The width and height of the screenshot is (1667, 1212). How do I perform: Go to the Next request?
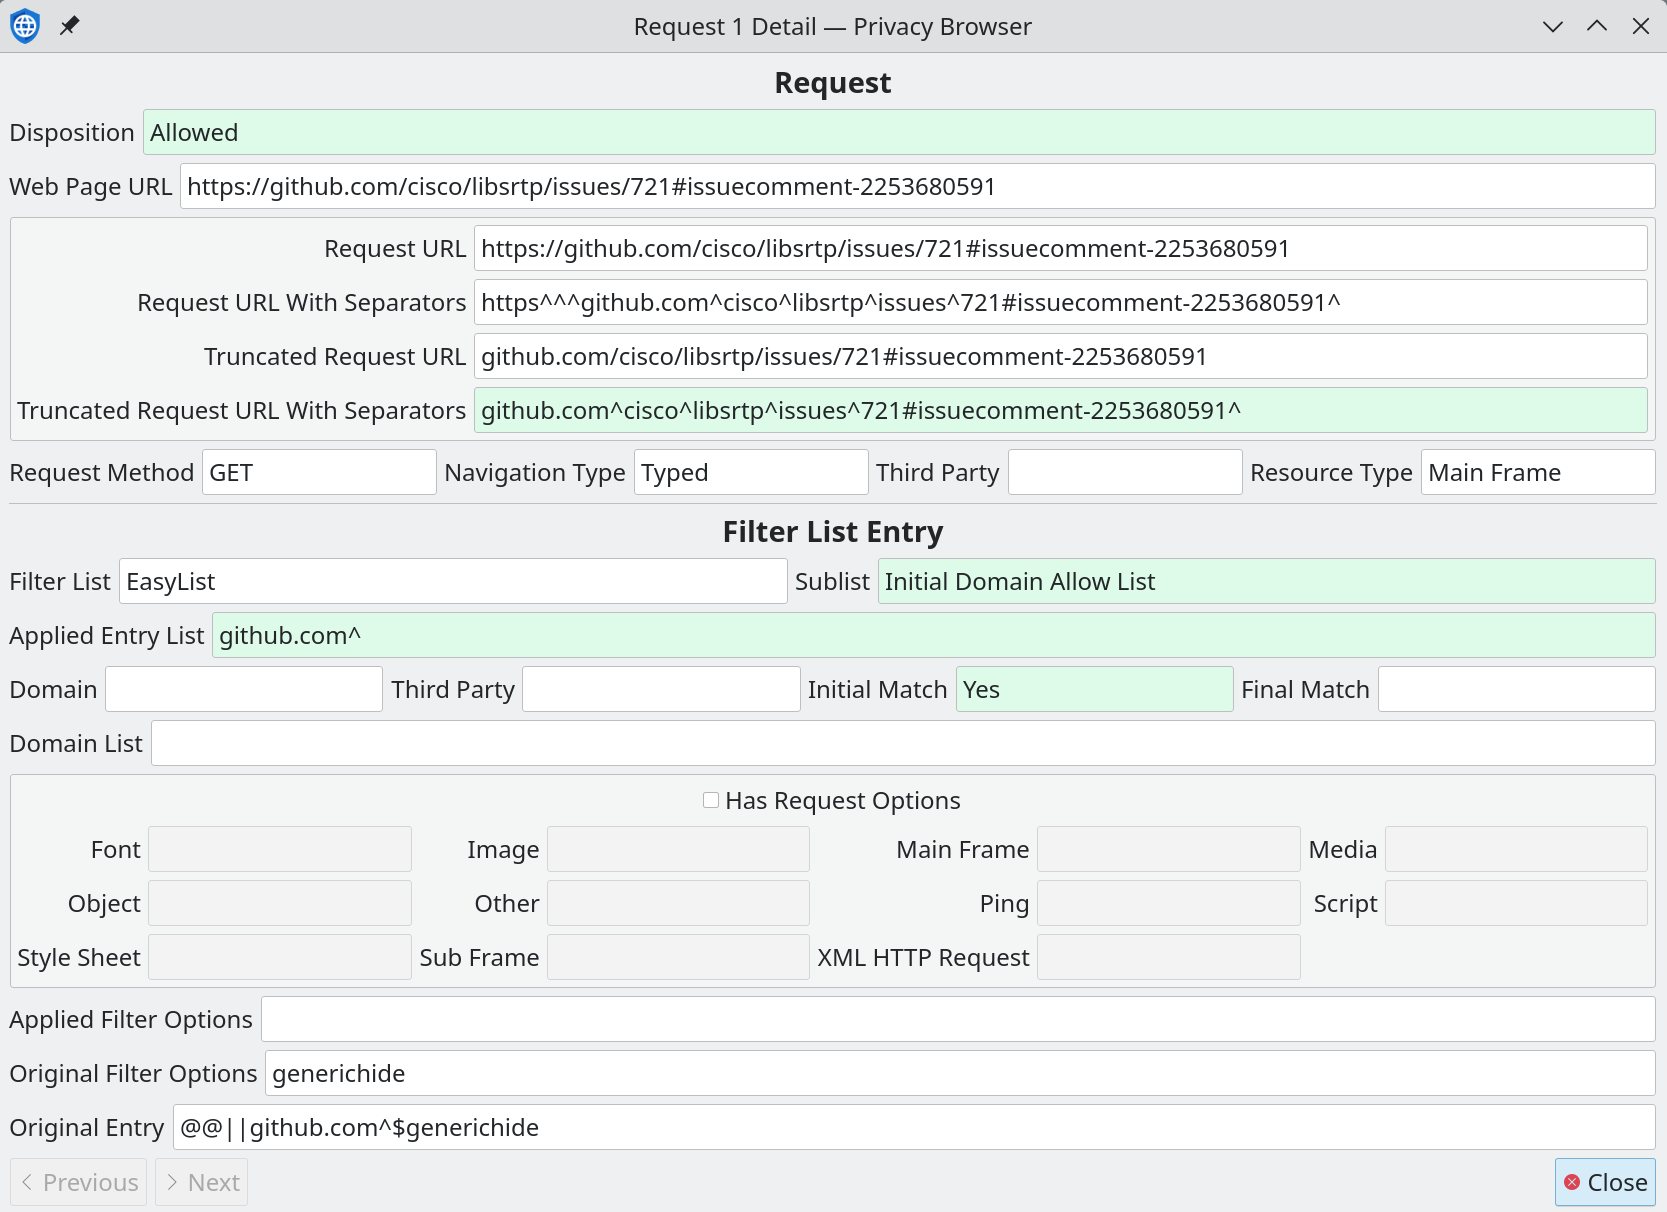pos(202,1182)
